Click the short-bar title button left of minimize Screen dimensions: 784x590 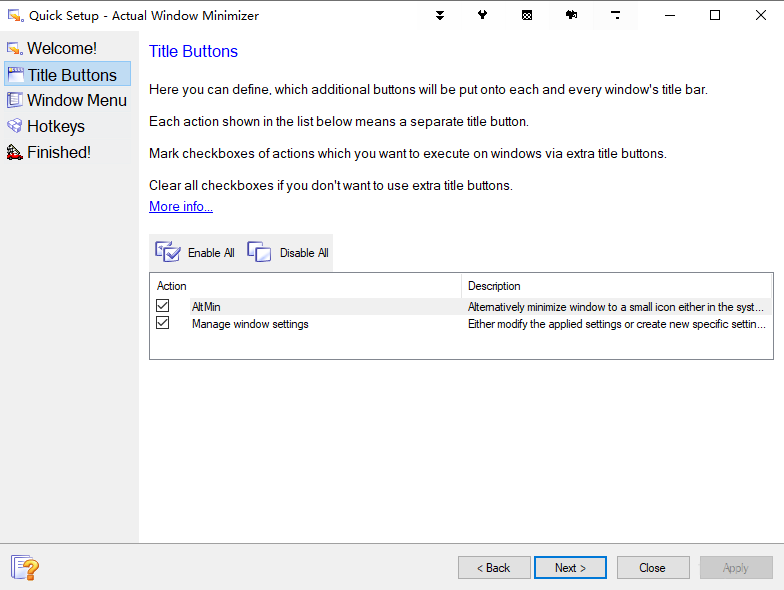[615, 15]
